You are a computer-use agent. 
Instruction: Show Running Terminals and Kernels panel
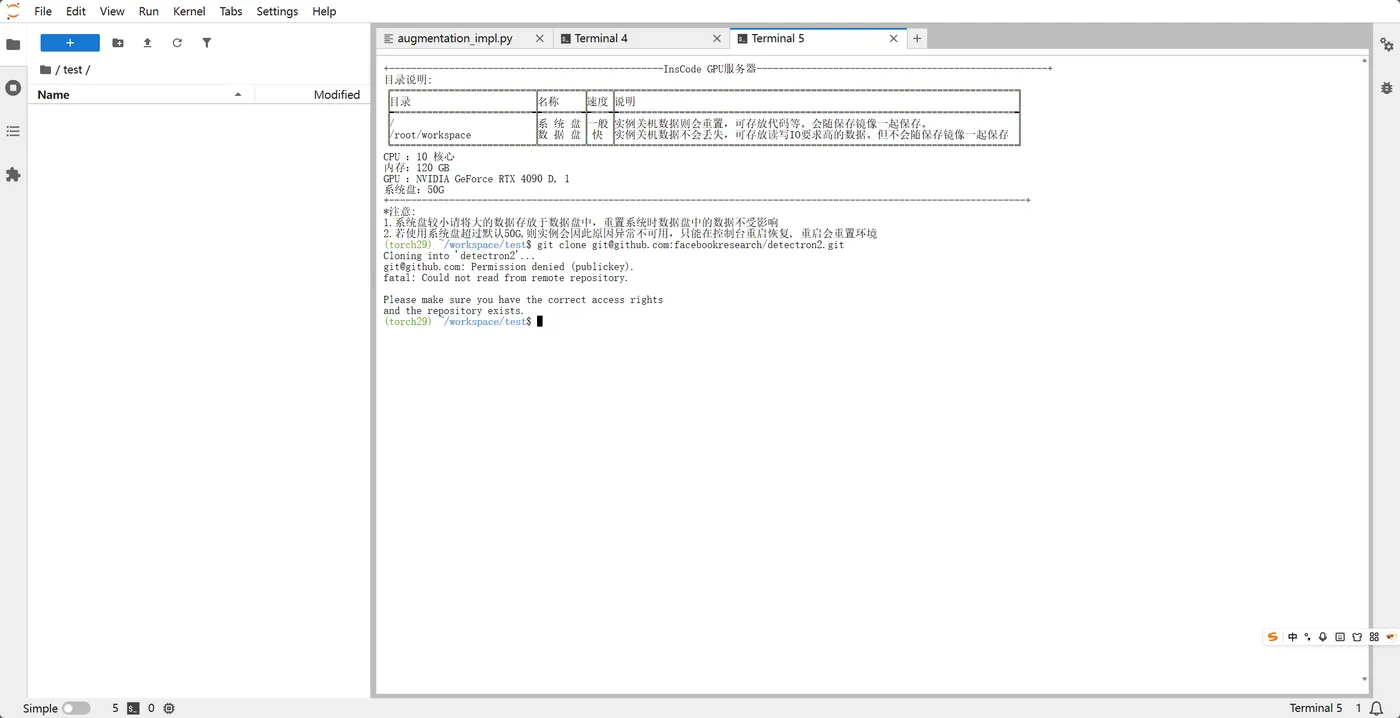click(13, 88)
